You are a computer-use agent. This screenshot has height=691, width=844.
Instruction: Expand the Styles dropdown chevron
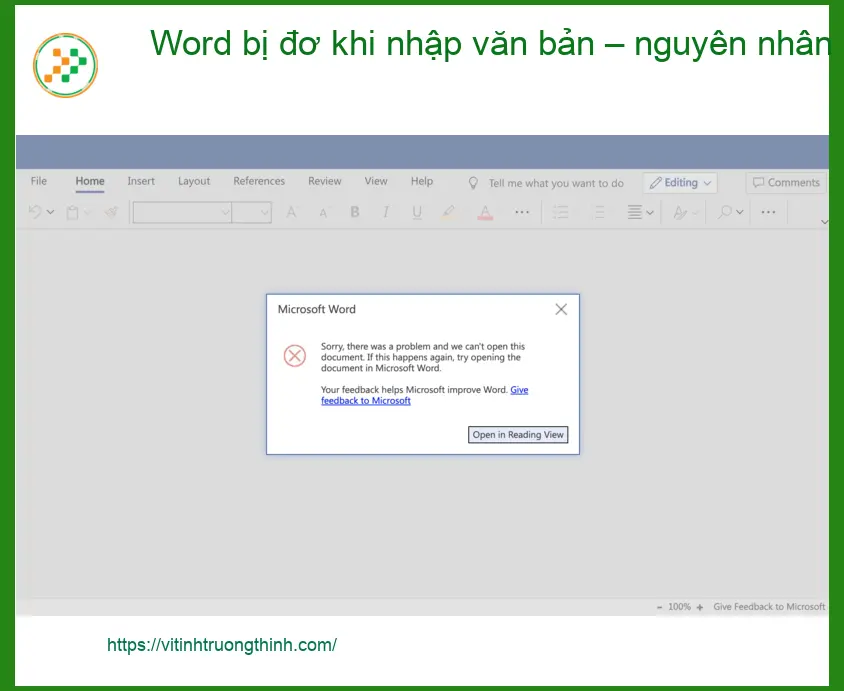(695, 213)
